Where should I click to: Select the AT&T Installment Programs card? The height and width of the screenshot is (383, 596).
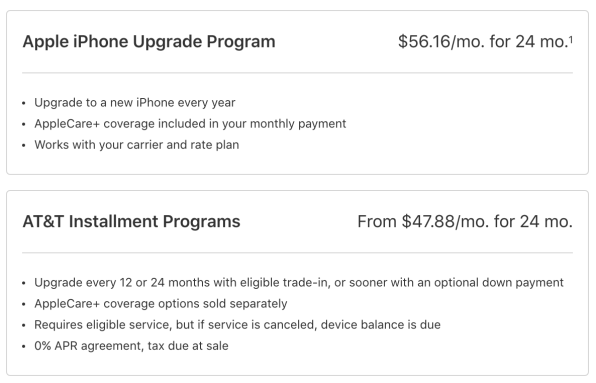coord(298,283)
